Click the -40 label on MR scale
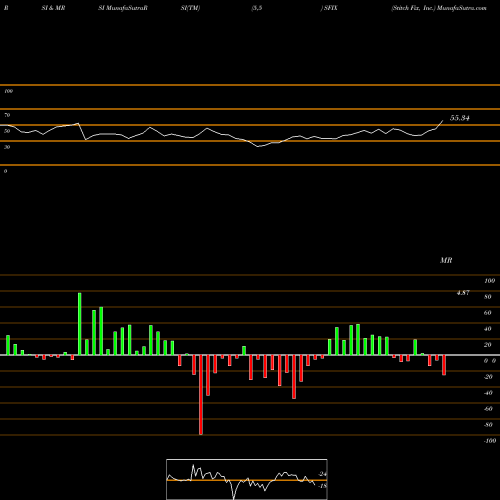Viewport: 500px width, 500px height. 488,393
